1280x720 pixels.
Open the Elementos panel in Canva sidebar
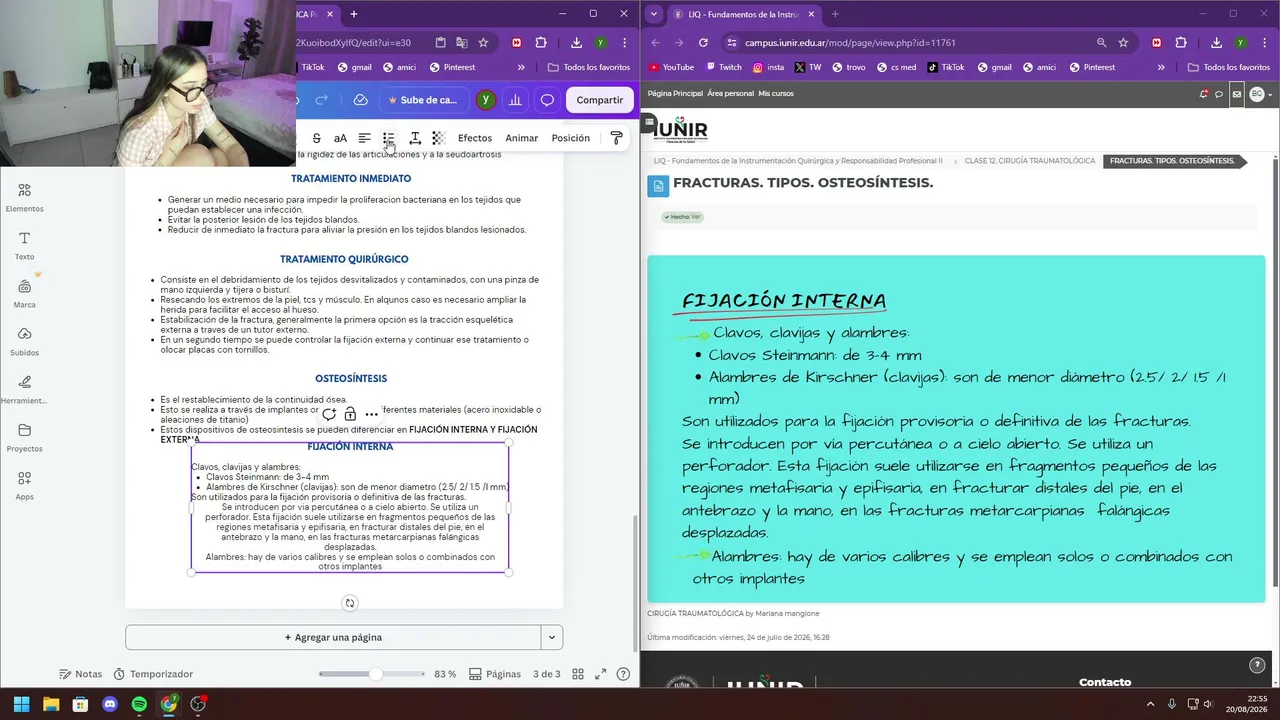[x=24, y=197]
